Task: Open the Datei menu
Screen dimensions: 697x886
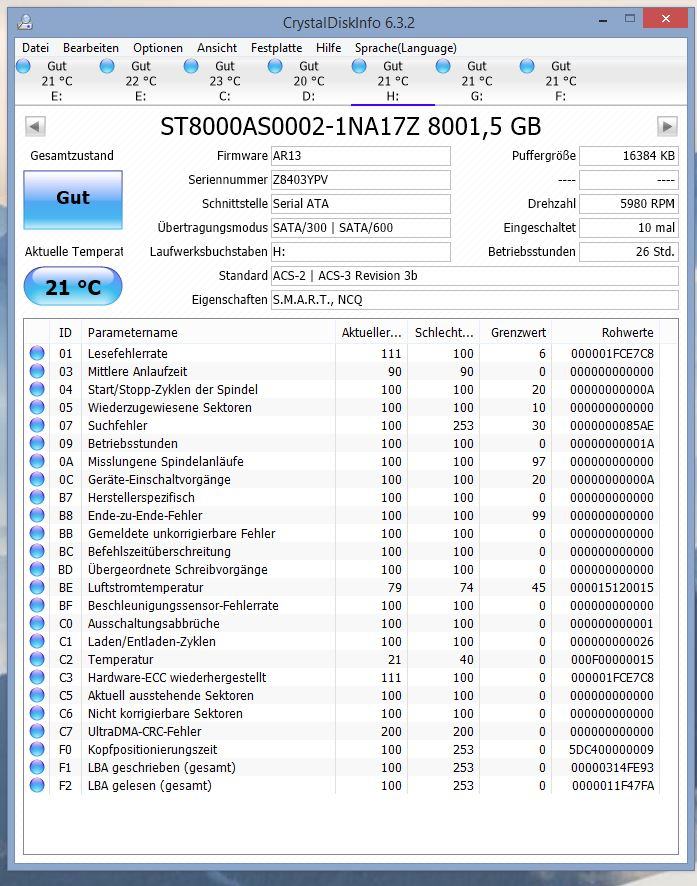Action: (x=35, y=48)
